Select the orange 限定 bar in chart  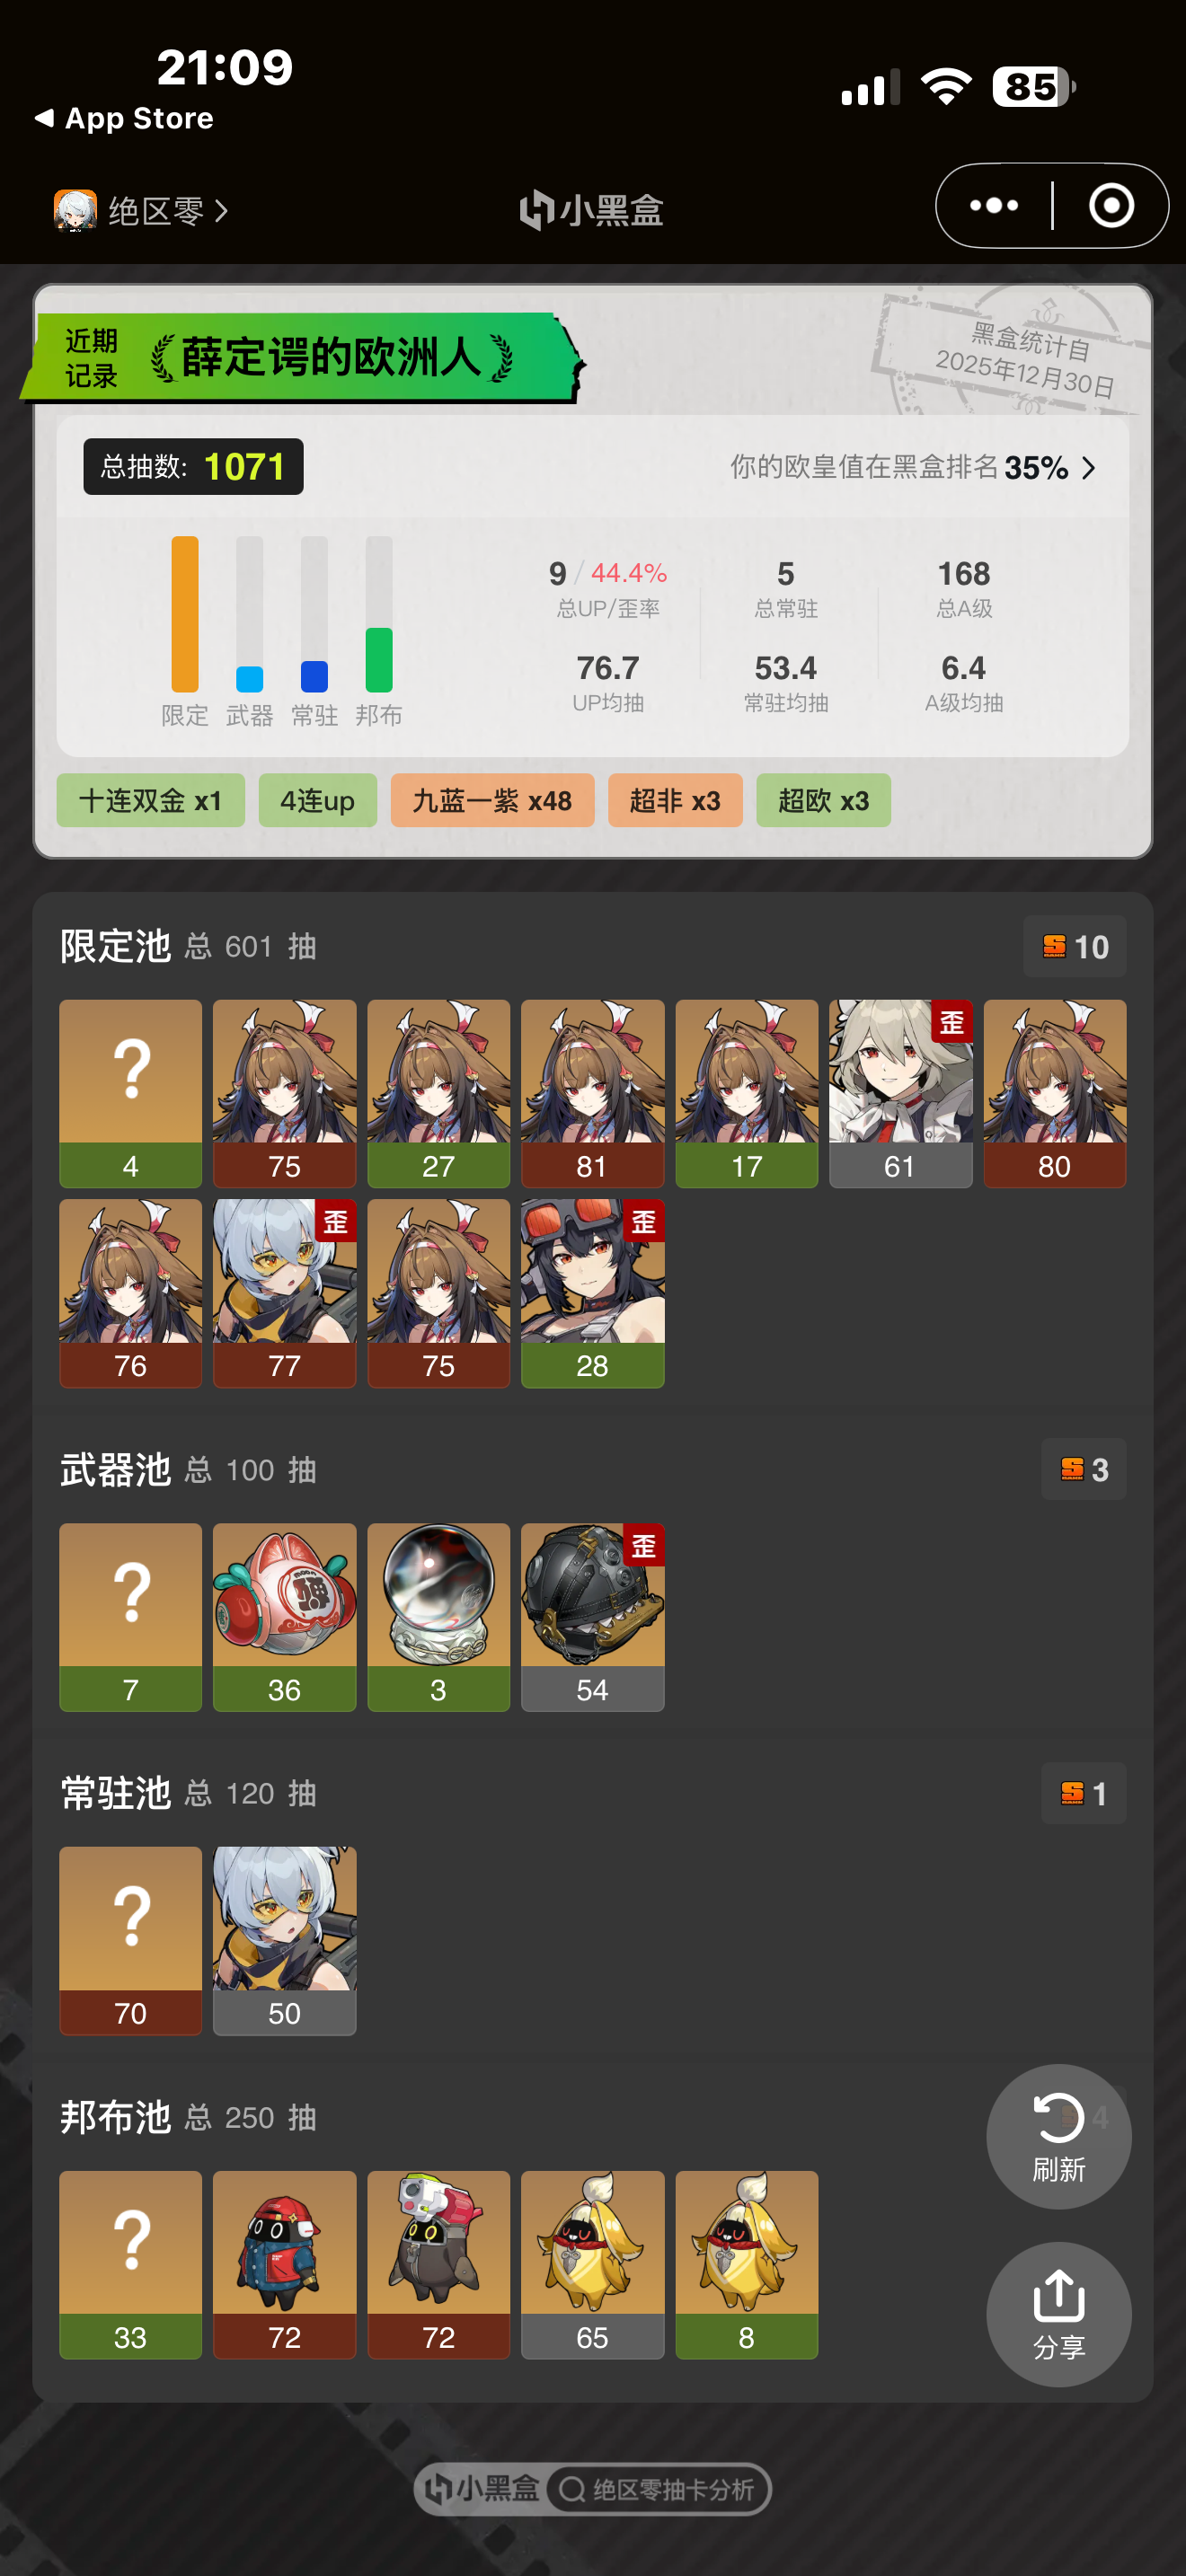point(185,614)
